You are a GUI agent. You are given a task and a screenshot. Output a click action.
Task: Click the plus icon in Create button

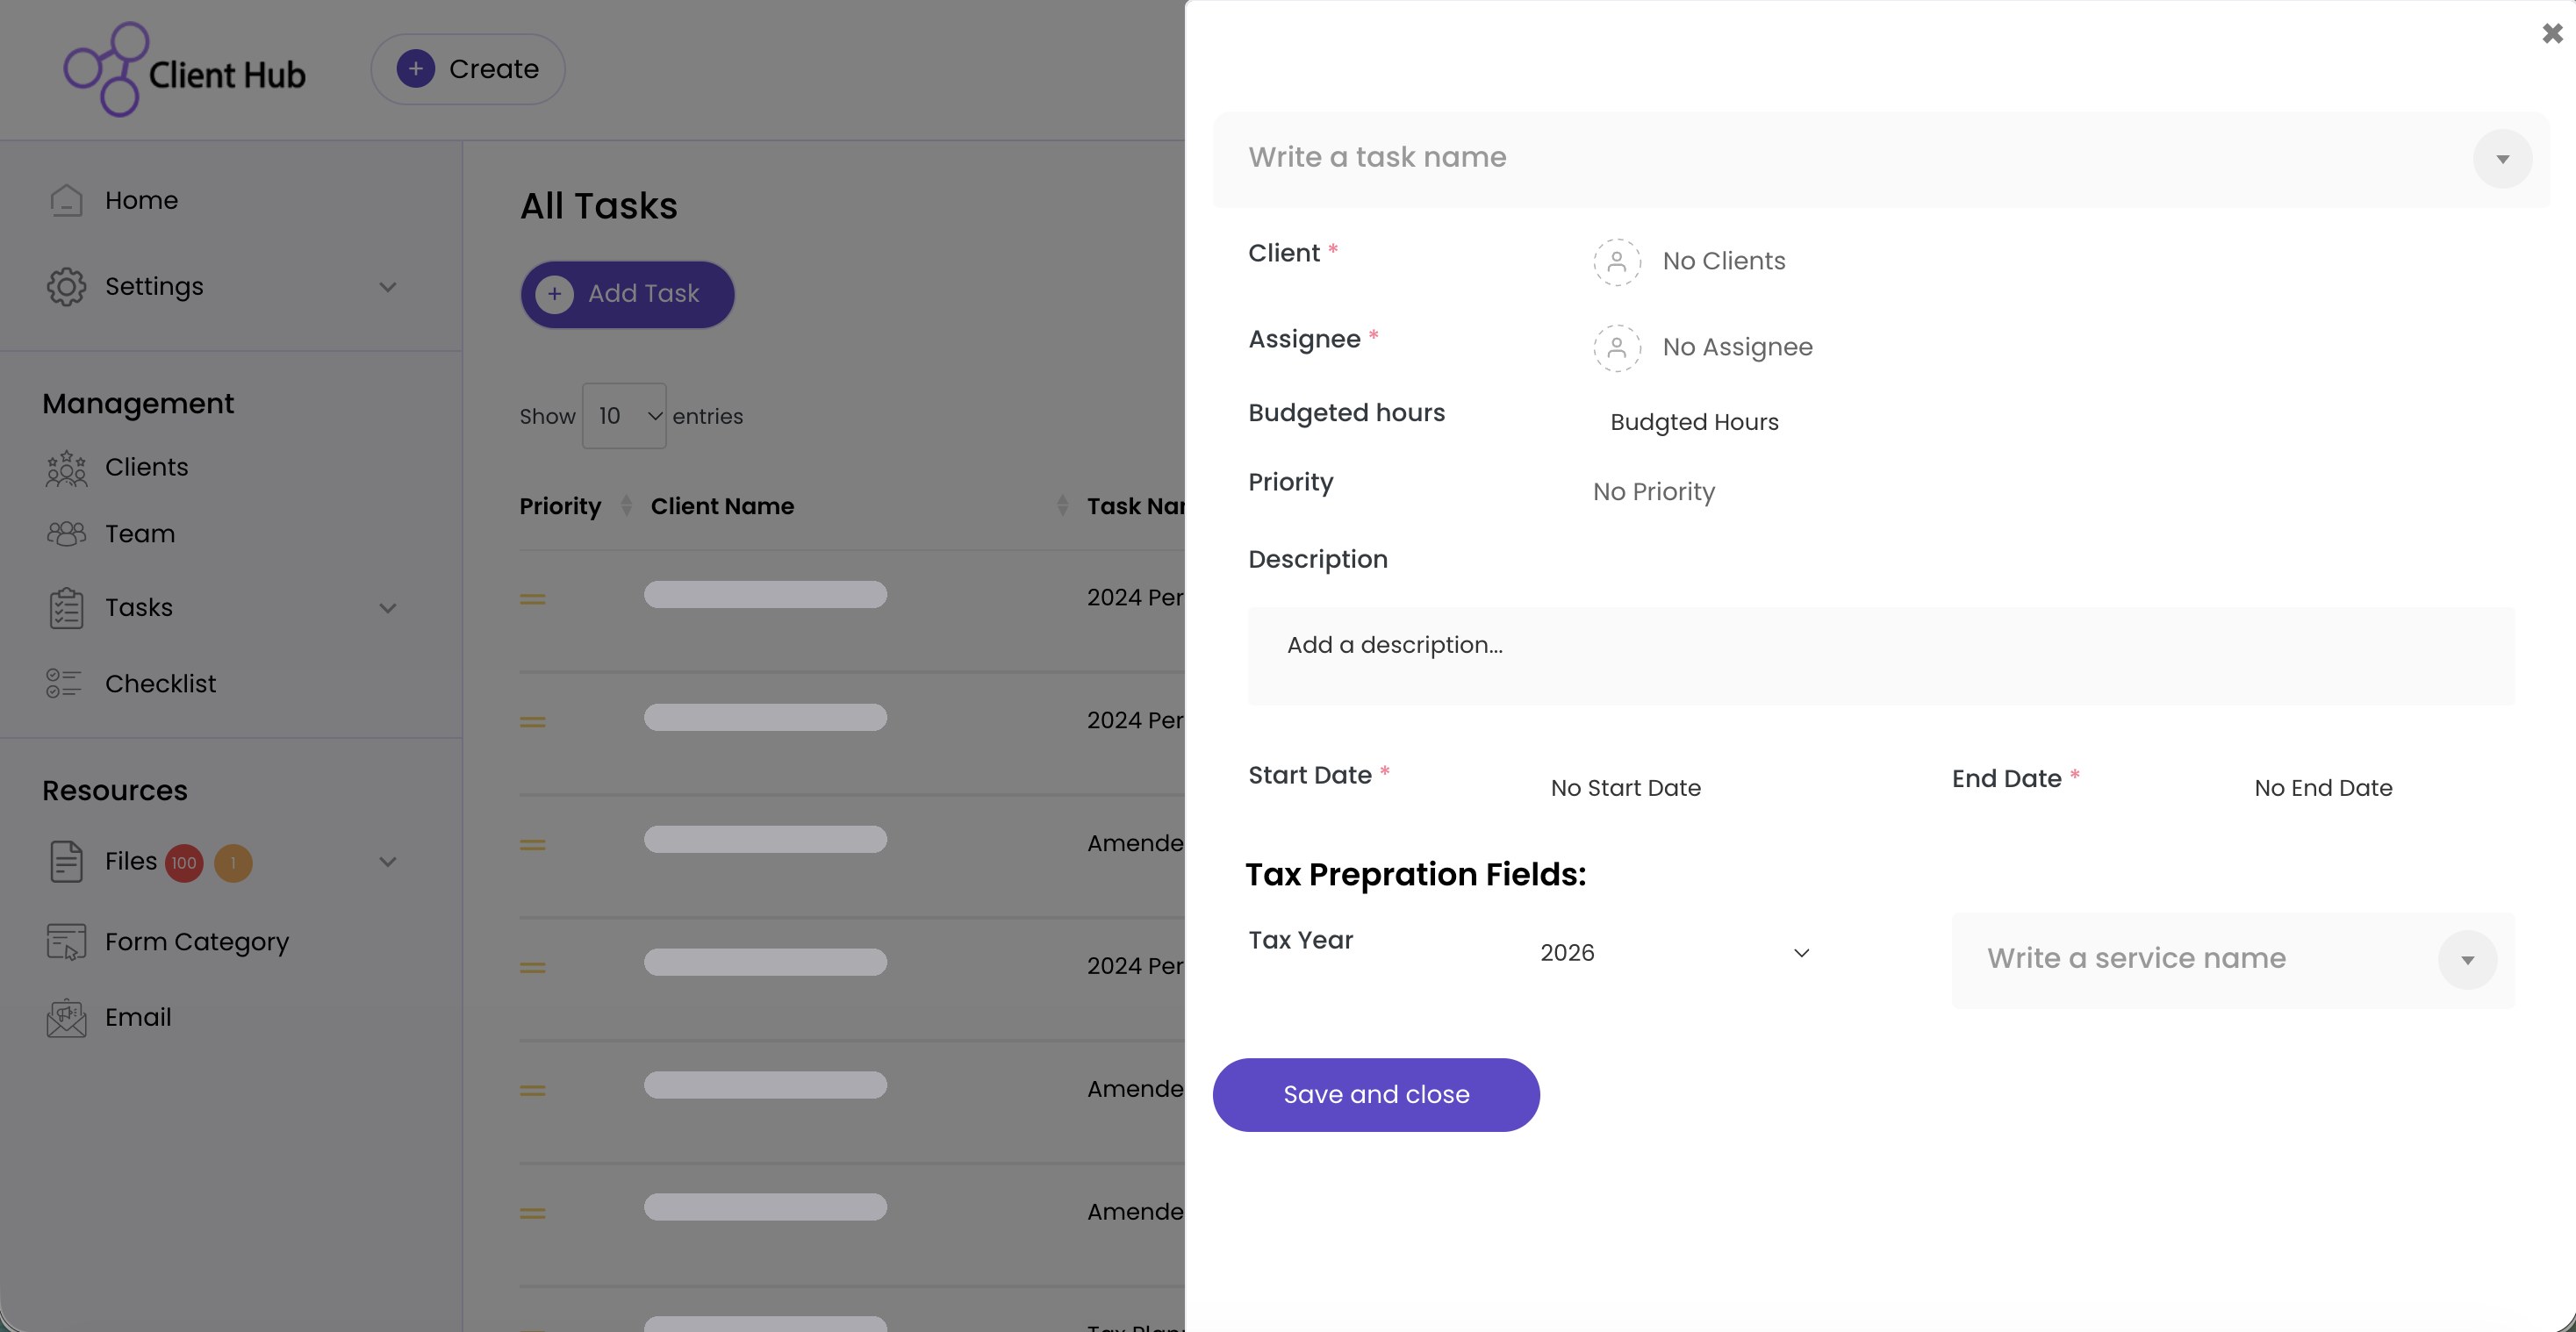pyautogui.click(x=416, y=69)
